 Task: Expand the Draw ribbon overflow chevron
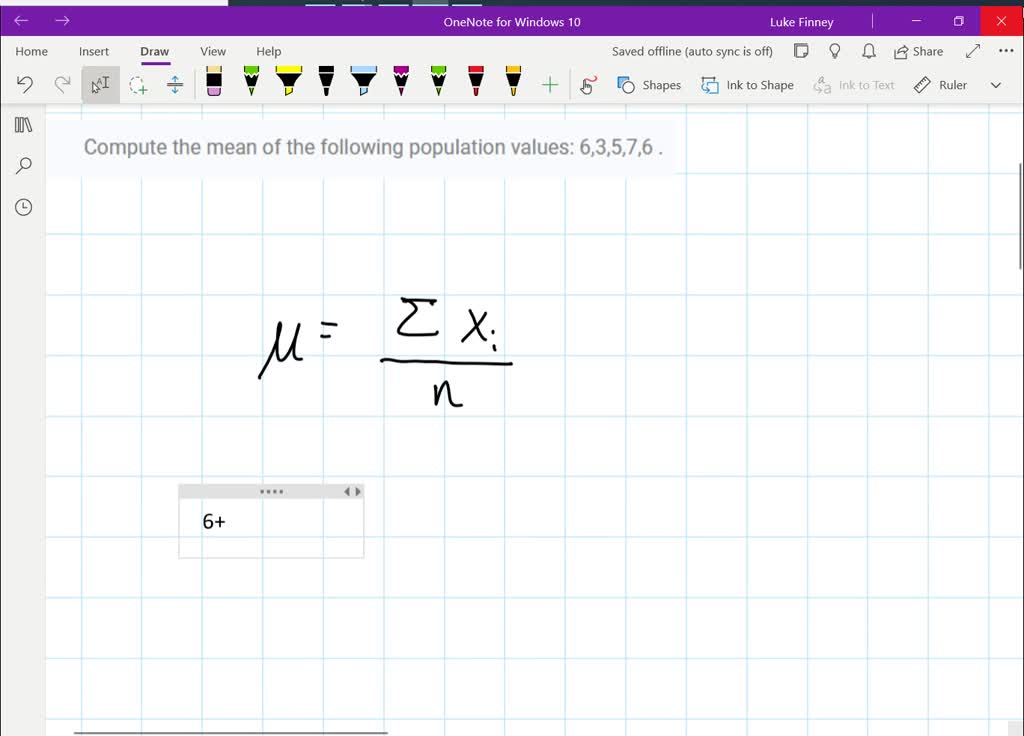(x=995, y=85)
